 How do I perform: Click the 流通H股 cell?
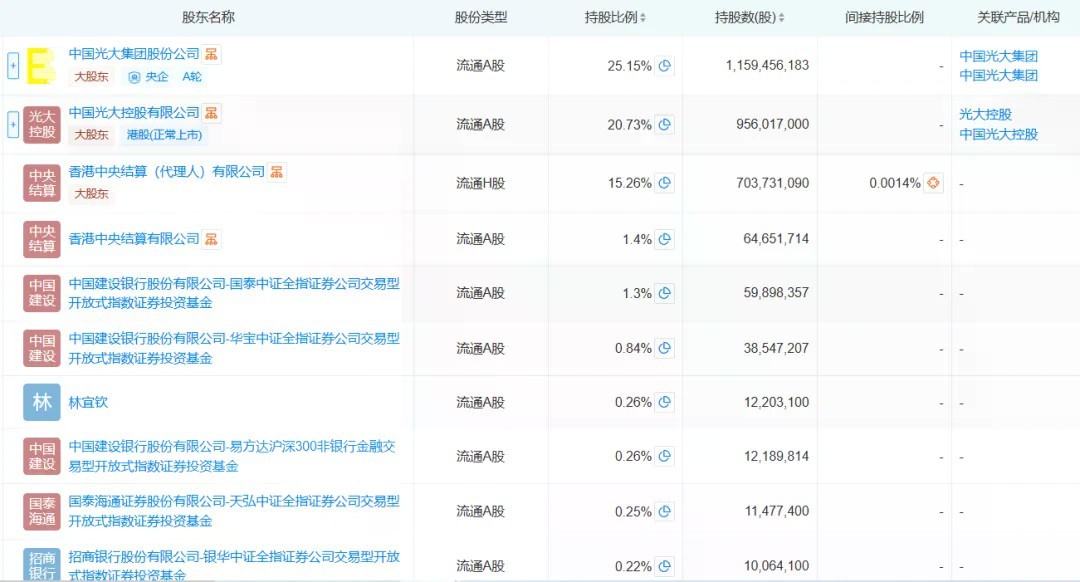pyautogui.click(x=481, y=183)
